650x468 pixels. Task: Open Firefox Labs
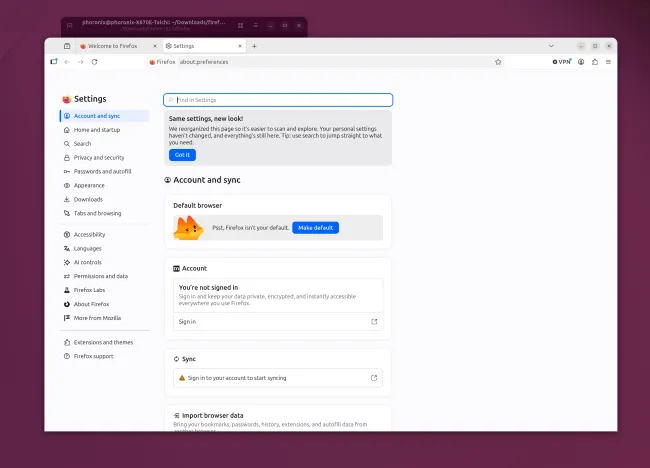point(104,290)
